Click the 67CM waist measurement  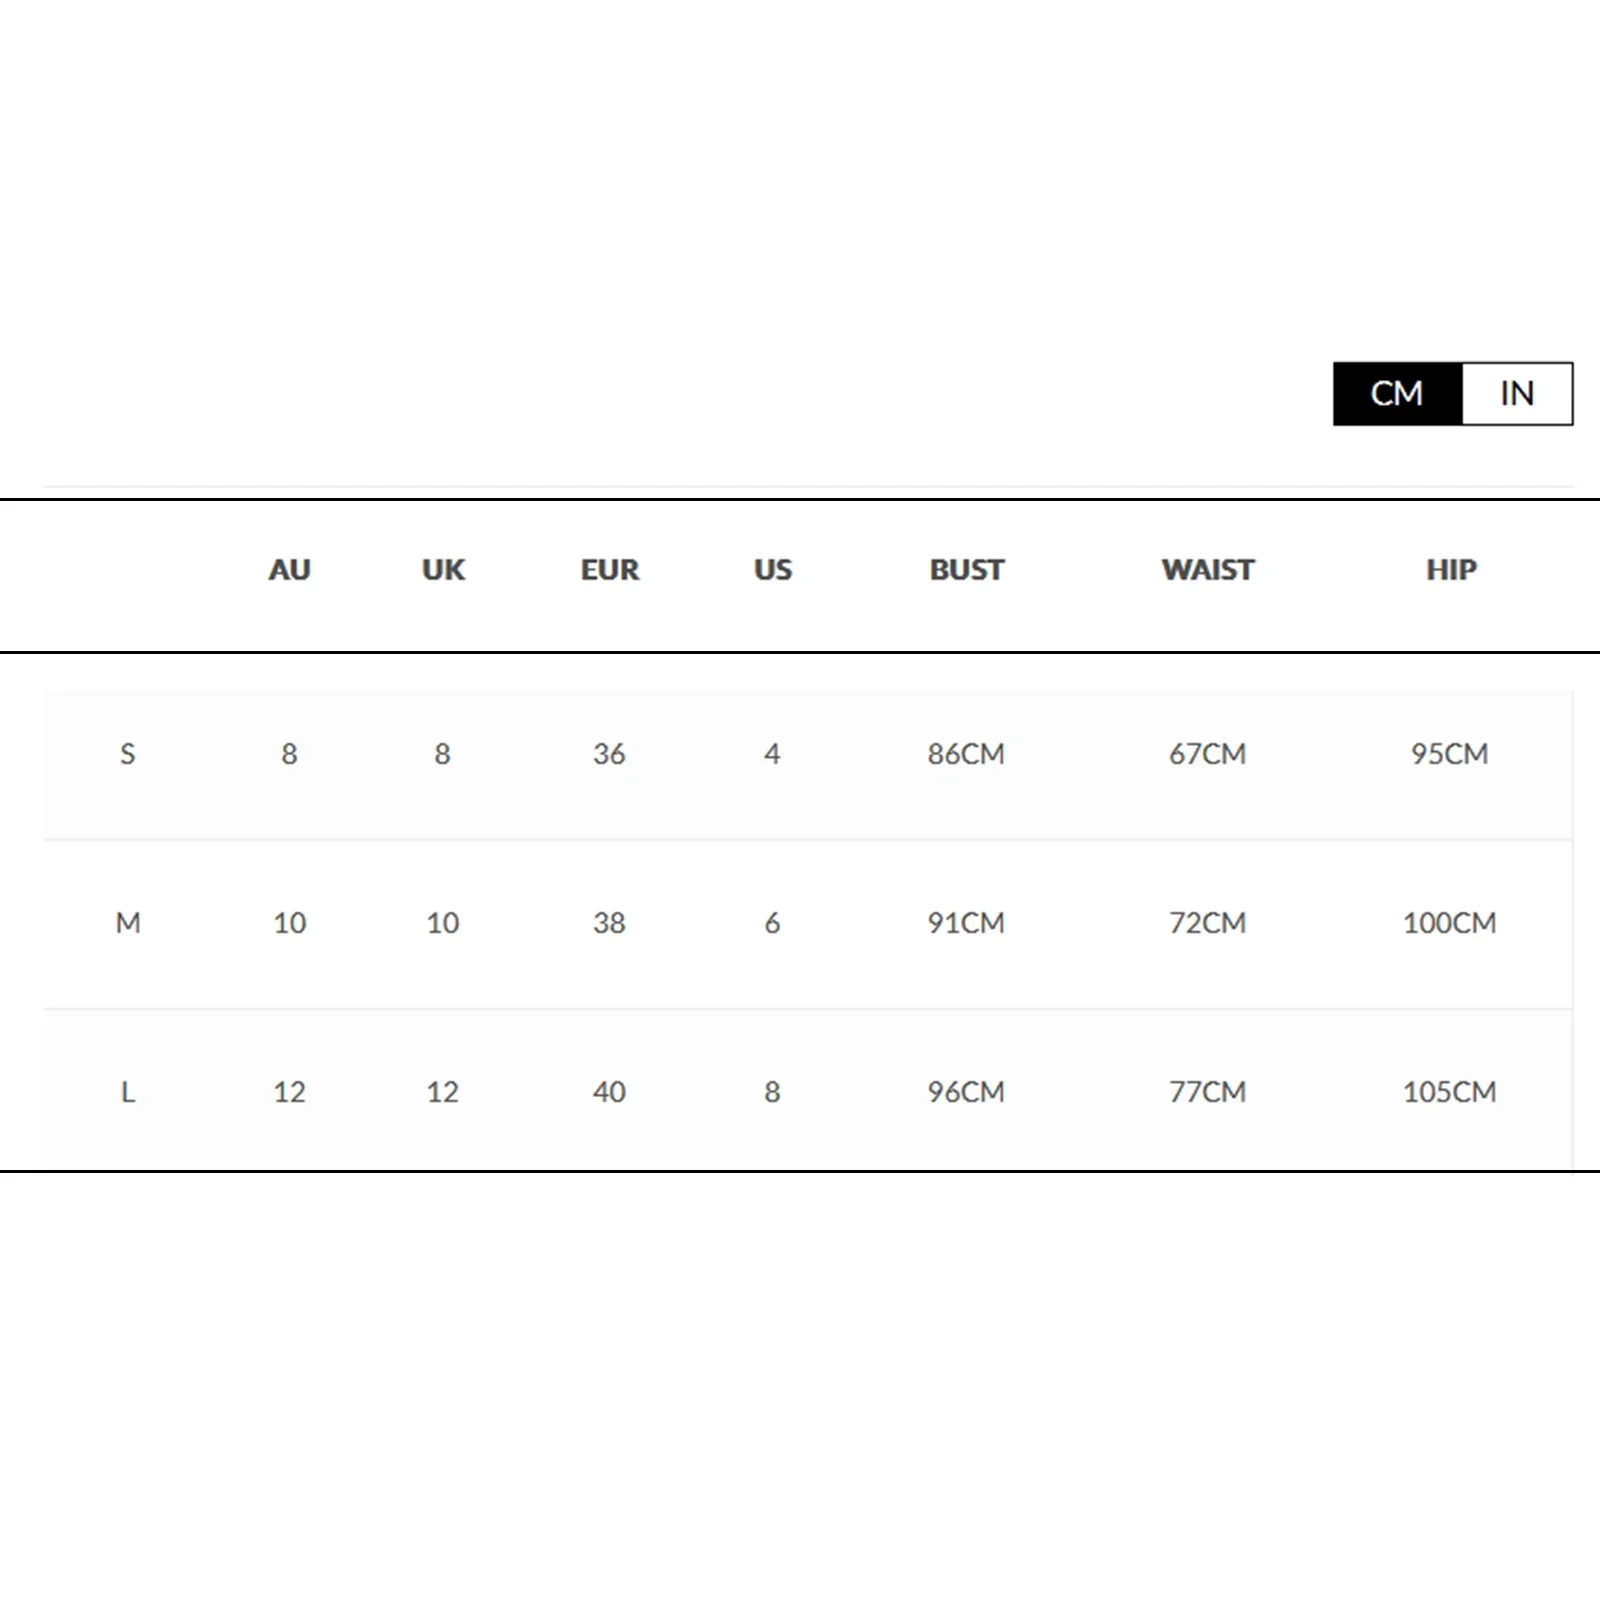[1207, 754]
